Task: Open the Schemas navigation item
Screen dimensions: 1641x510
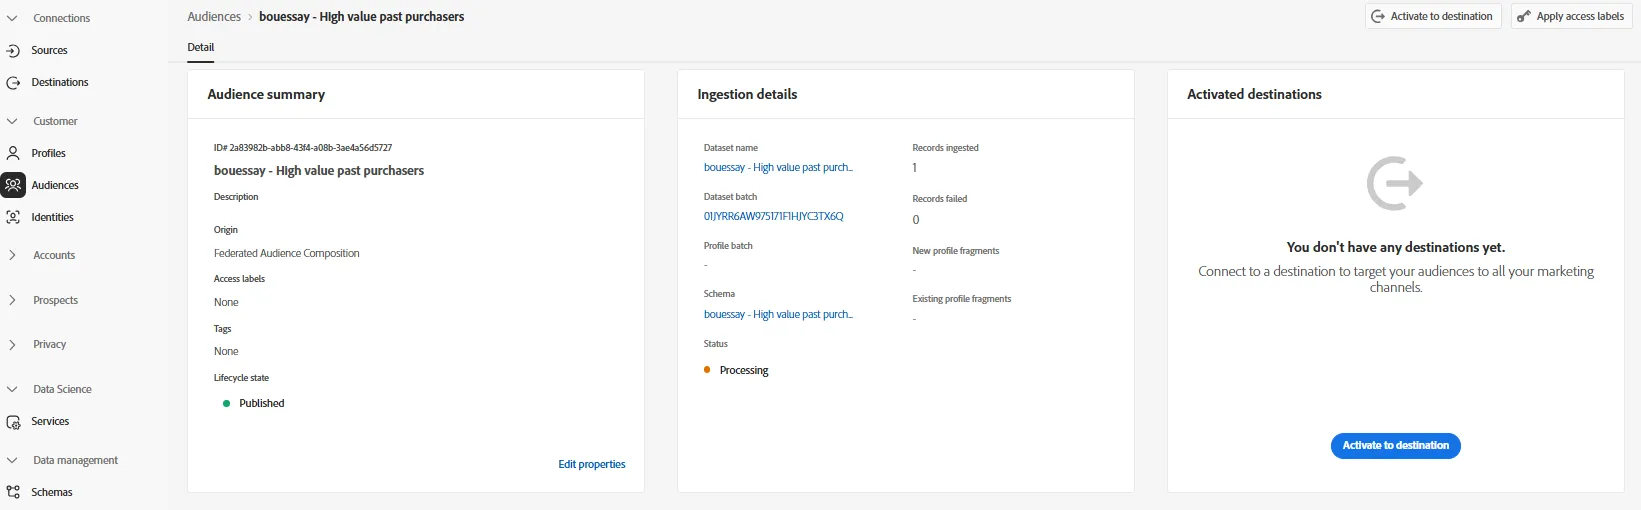Action: tap(52, 492)
